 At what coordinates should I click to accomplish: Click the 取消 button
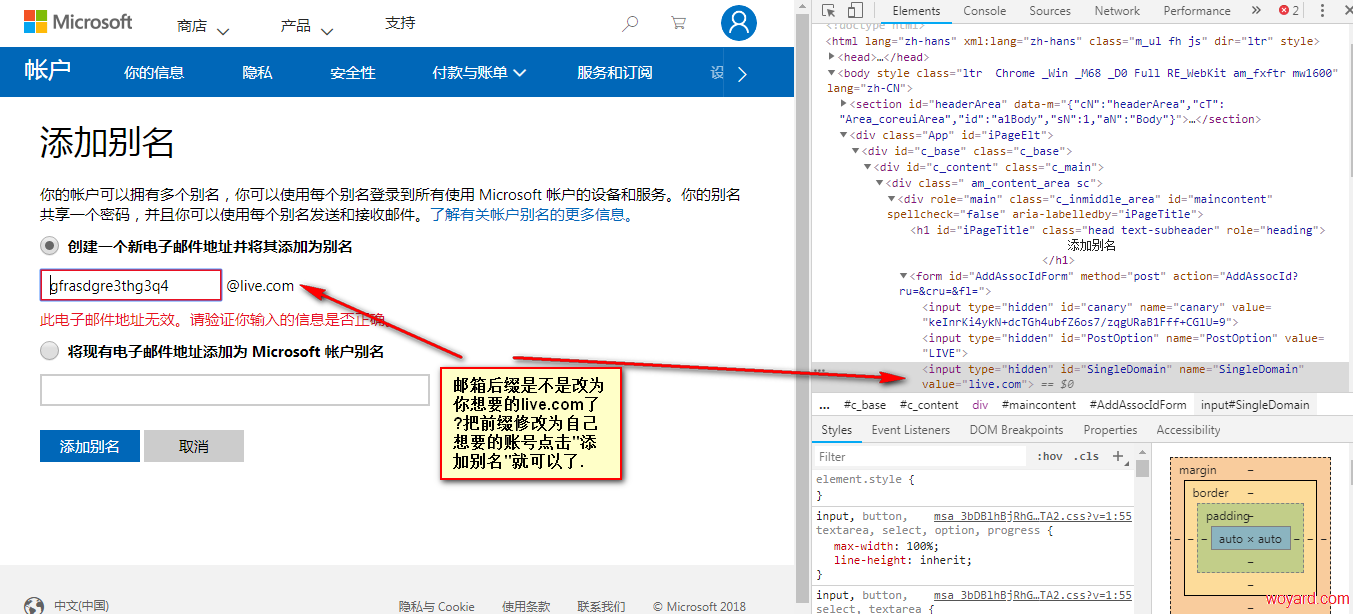[x=194, y=446]
